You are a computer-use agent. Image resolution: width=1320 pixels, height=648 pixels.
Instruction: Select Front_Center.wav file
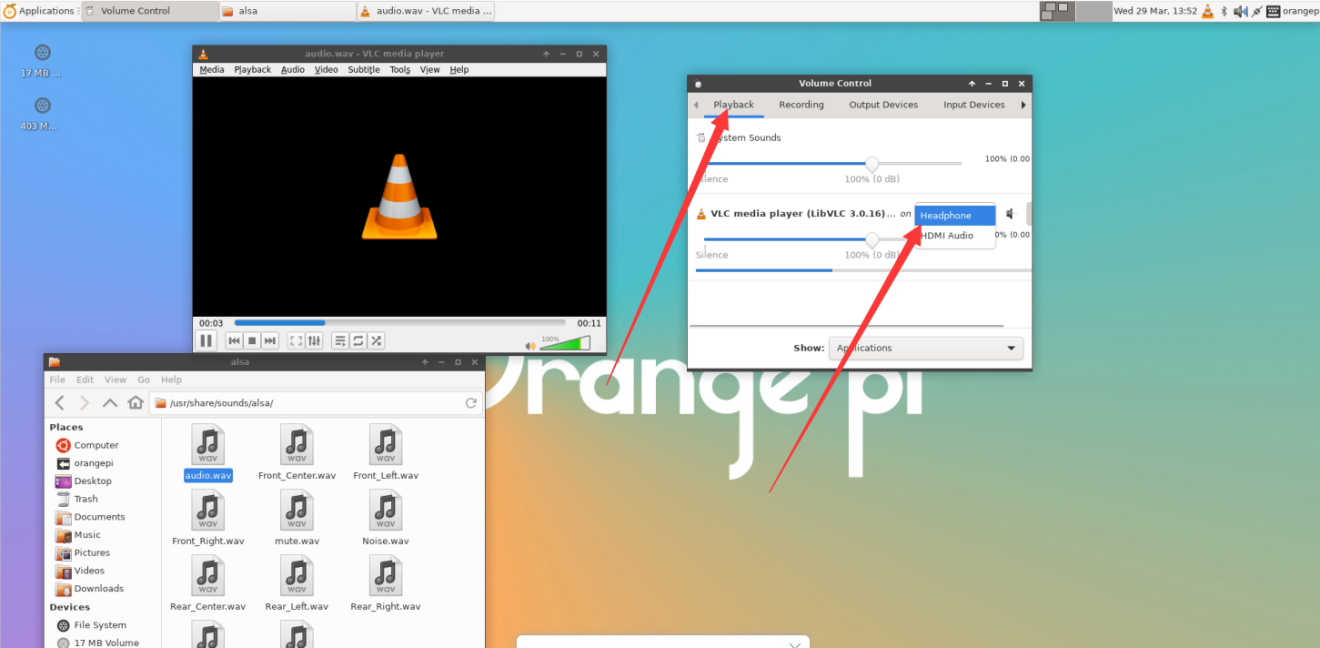[x=297, y=452]
